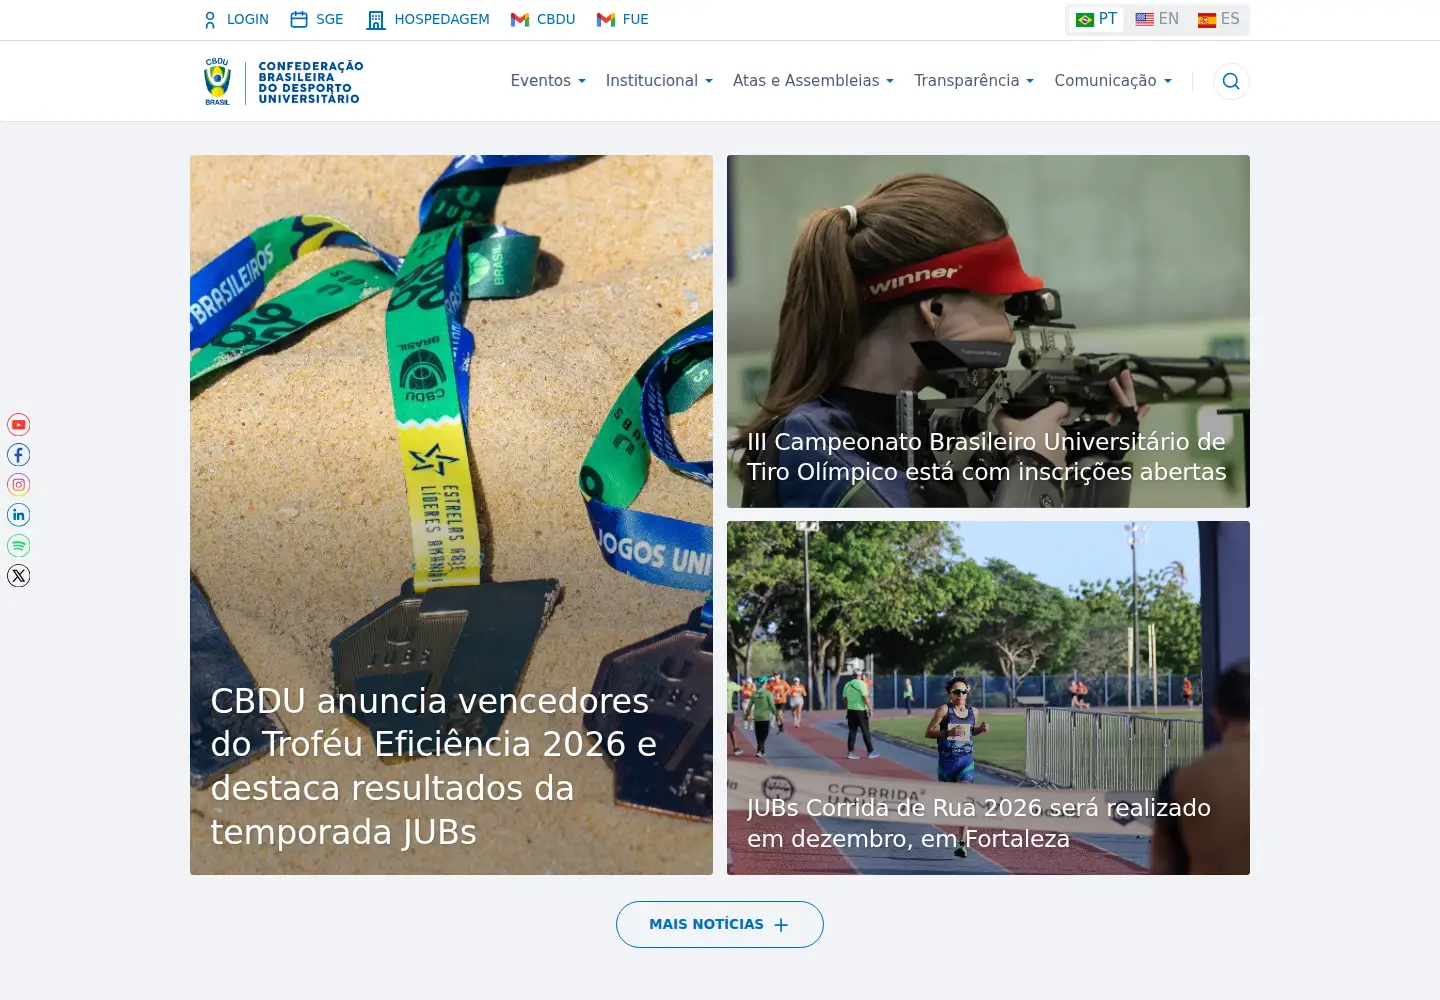The height and width of the screenshot is (1000, 1440).
Task: Open Atas e Assembleias dropdown
Action: click(813, 81)
